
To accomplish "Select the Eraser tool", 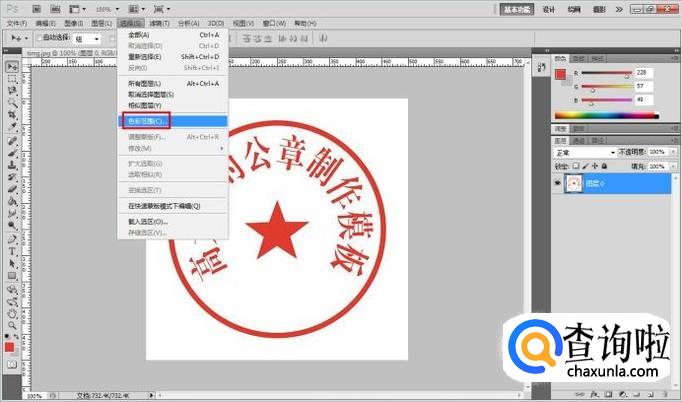I will [12, 190].
